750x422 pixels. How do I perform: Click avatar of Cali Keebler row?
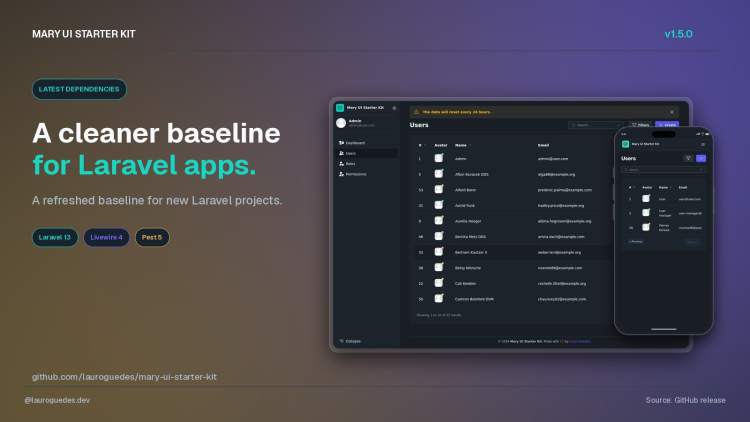pos(439,283)
